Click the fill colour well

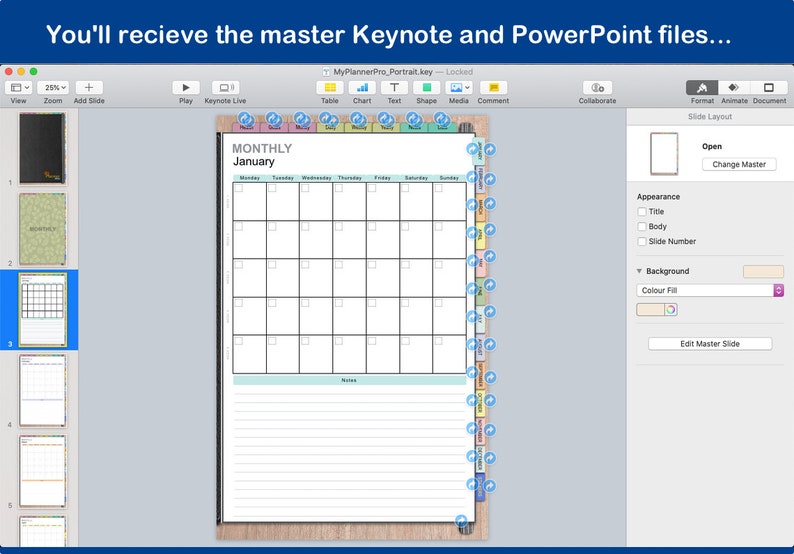(x=650, y=309)
